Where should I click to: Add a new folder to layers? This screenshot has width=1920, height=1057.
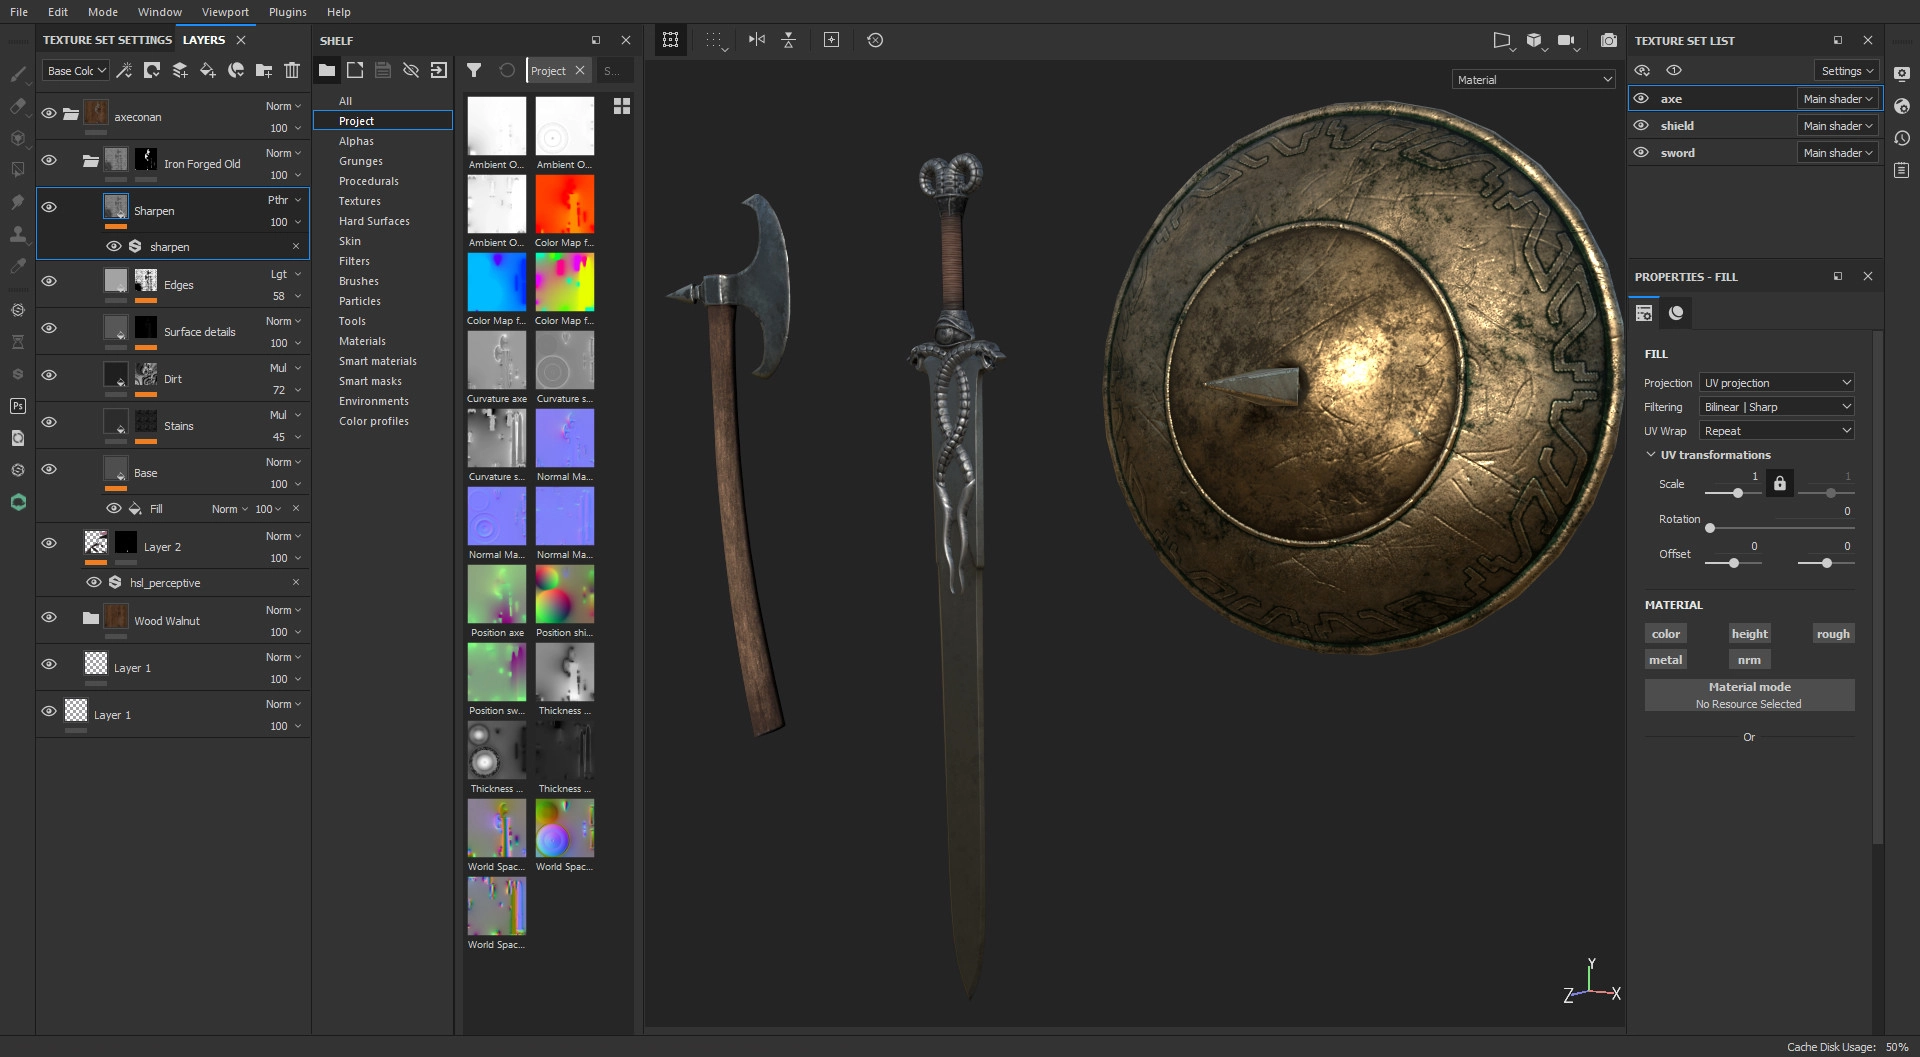(264, 70)
